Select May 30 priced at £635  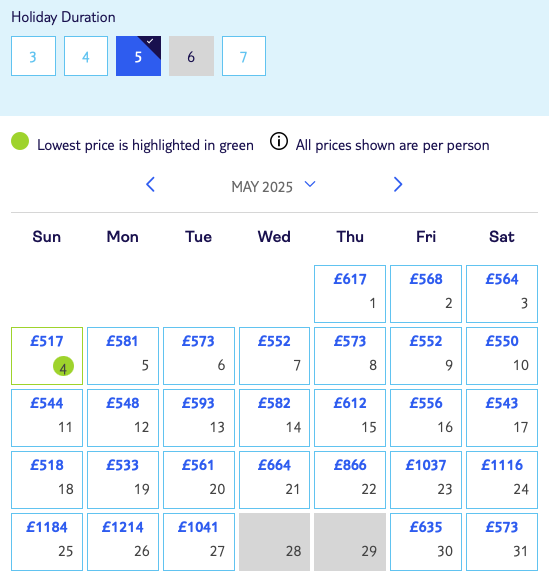[426, 542]
